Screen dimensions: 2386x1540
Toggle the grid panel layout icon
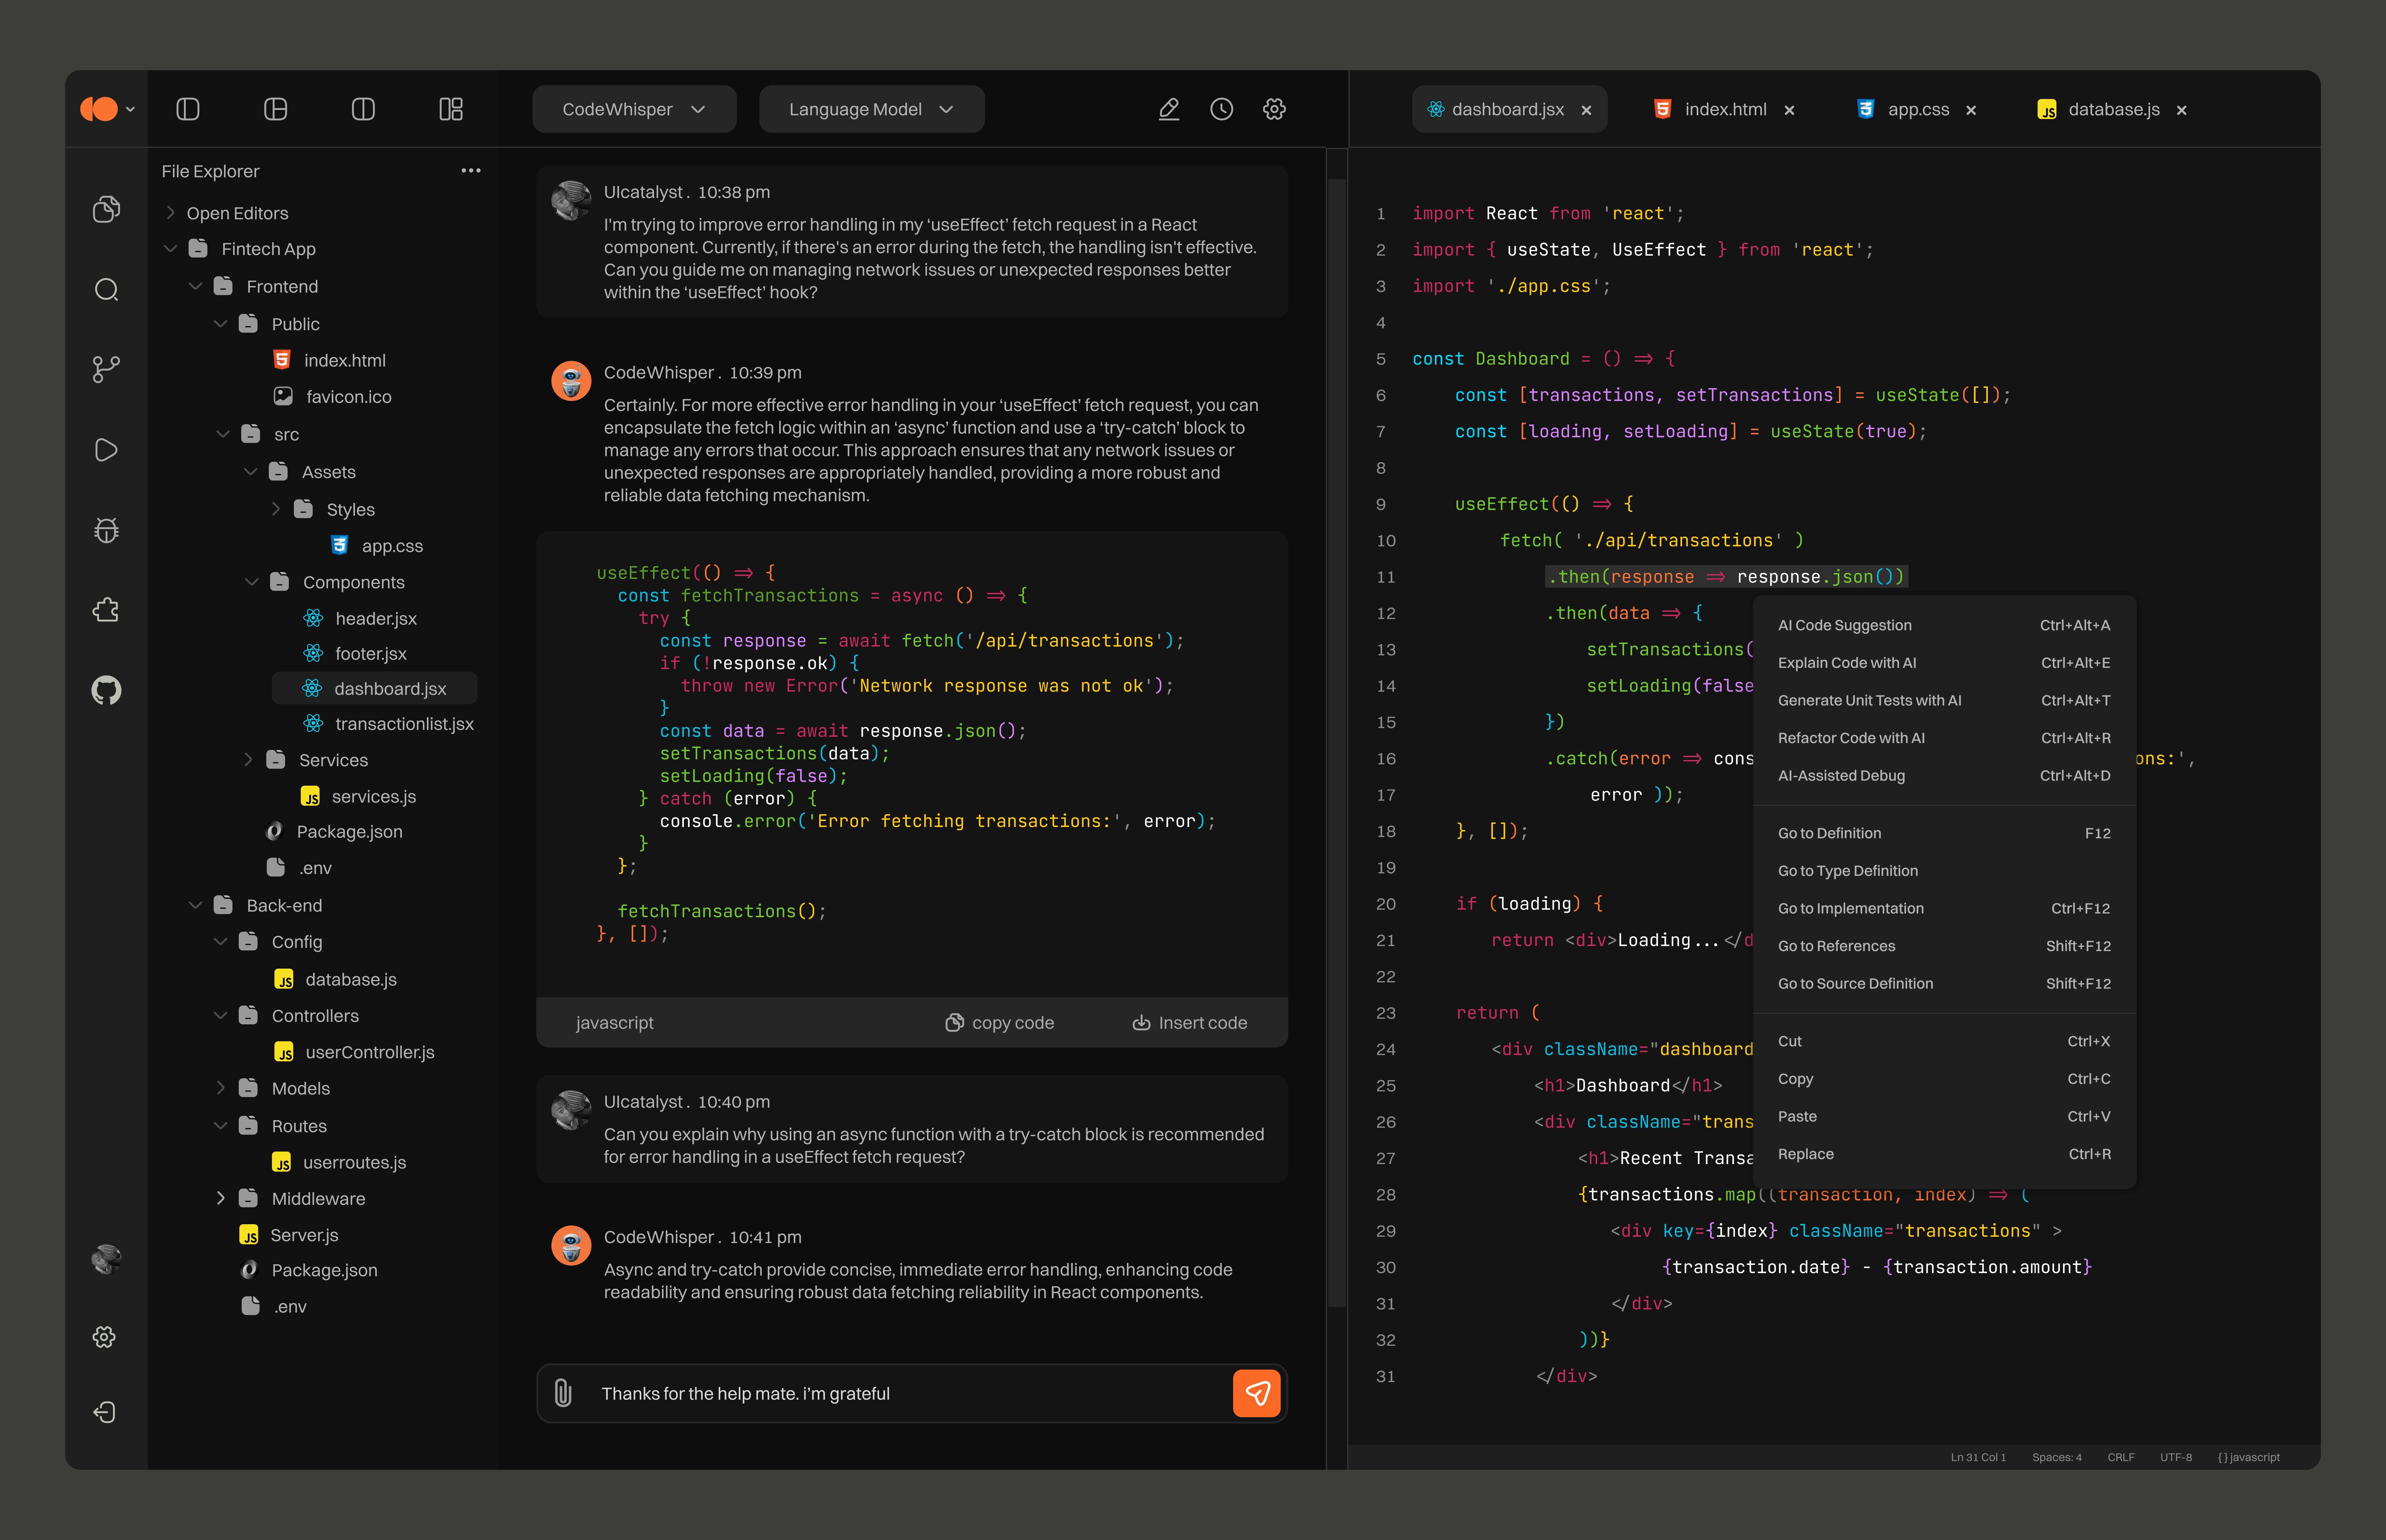451,109
